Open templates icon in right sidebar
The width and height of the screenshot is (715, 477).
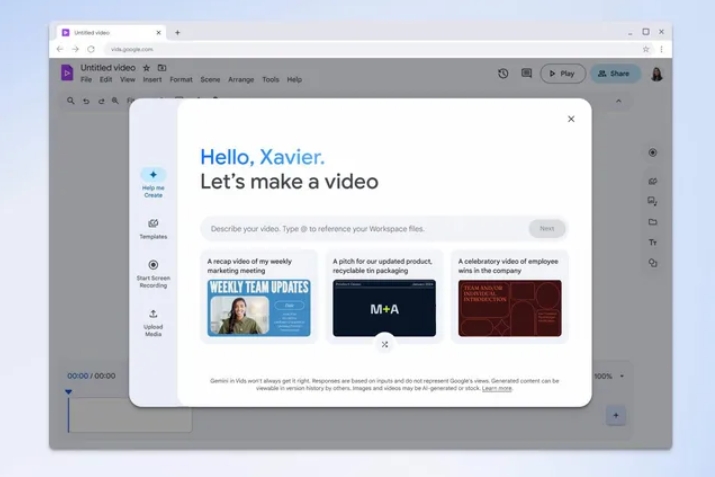(653, 181)
